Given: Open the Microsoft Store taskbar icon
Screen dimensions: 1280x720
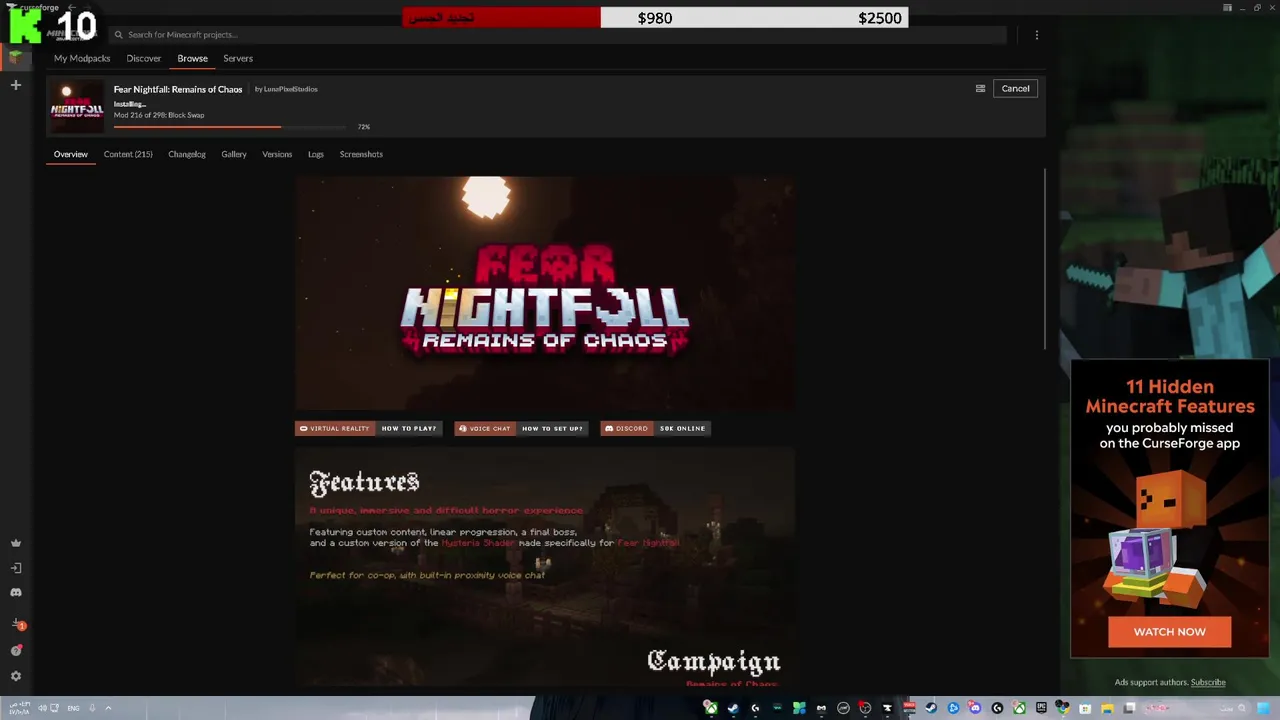Looking at the screenshot, I should tap(1085, 708).
